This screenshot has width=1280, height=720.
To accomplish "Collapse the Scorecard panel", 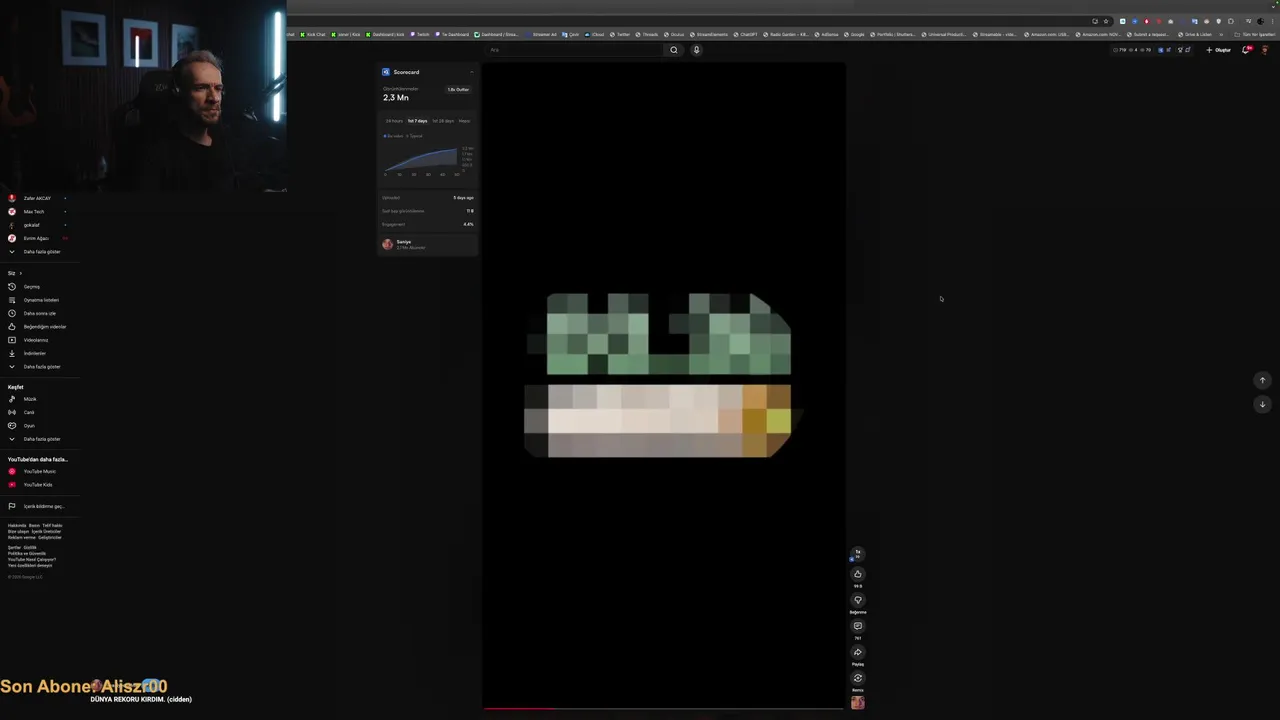I will [472, 72].
